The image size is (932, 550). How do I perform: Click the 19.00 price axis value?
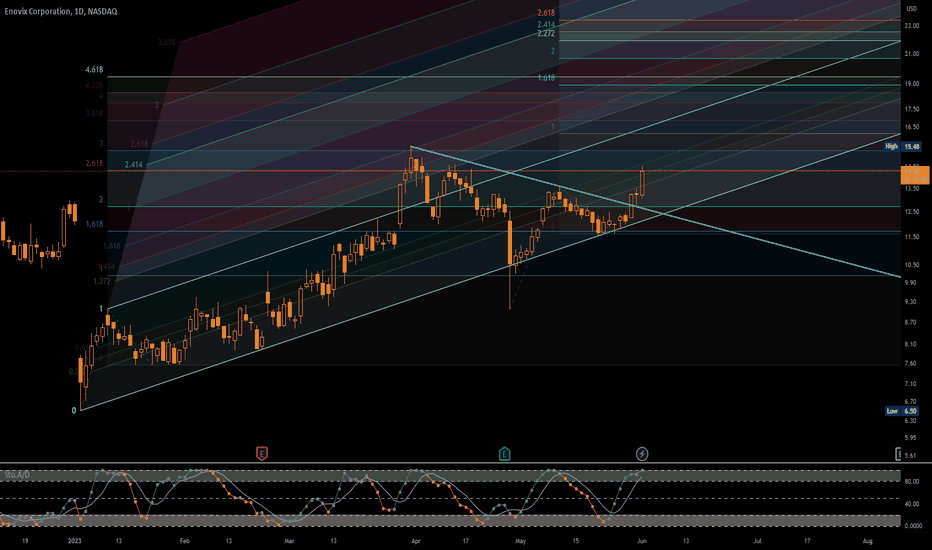click(912, 84)
